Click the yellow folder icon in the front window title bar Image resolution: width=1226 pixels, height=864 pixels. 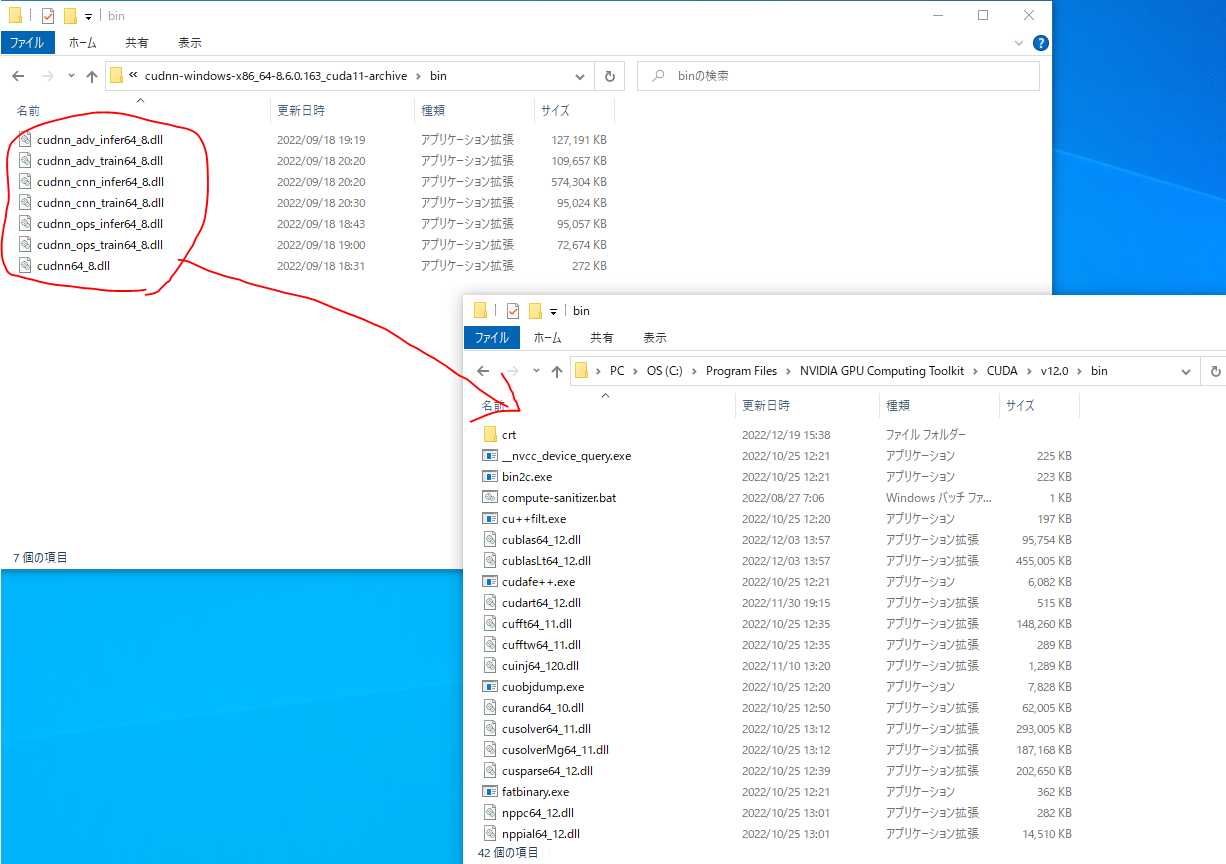tap(480, 311)
